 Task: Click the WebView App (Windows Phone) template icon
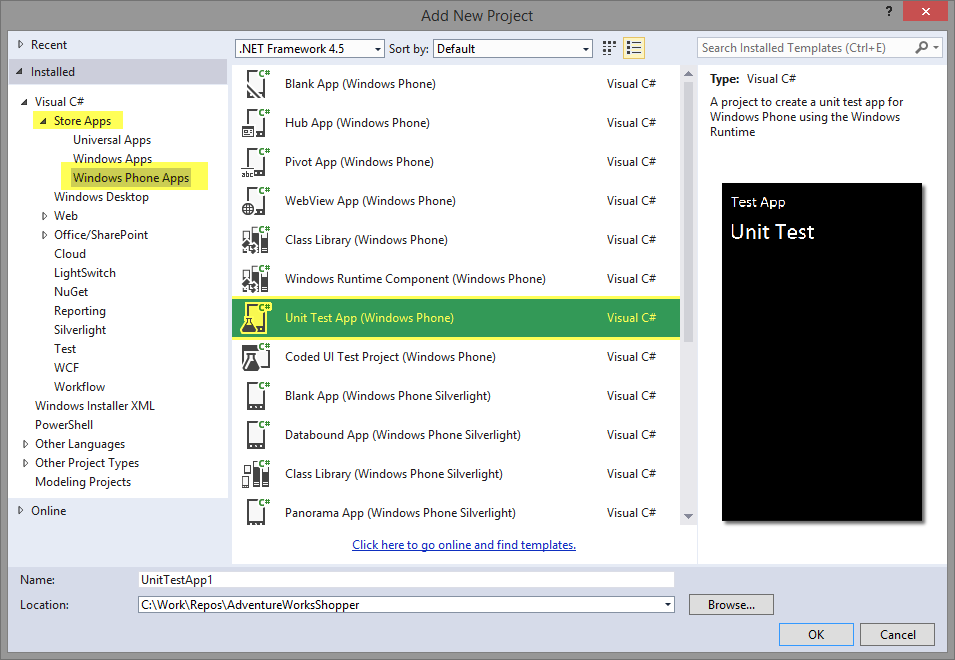pos(256,201)
